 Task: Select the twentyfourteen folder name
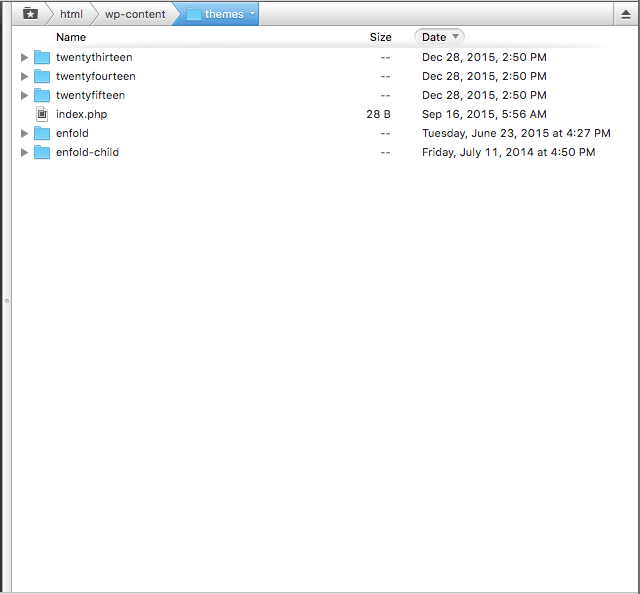pyautogui.click(x=96, y=76)
